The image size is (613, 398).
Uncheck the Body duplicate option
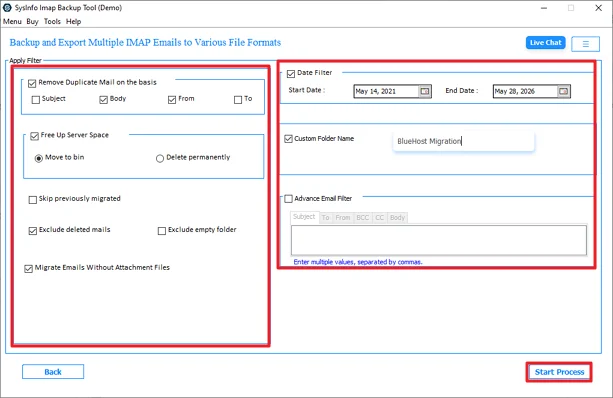(103, 100)
